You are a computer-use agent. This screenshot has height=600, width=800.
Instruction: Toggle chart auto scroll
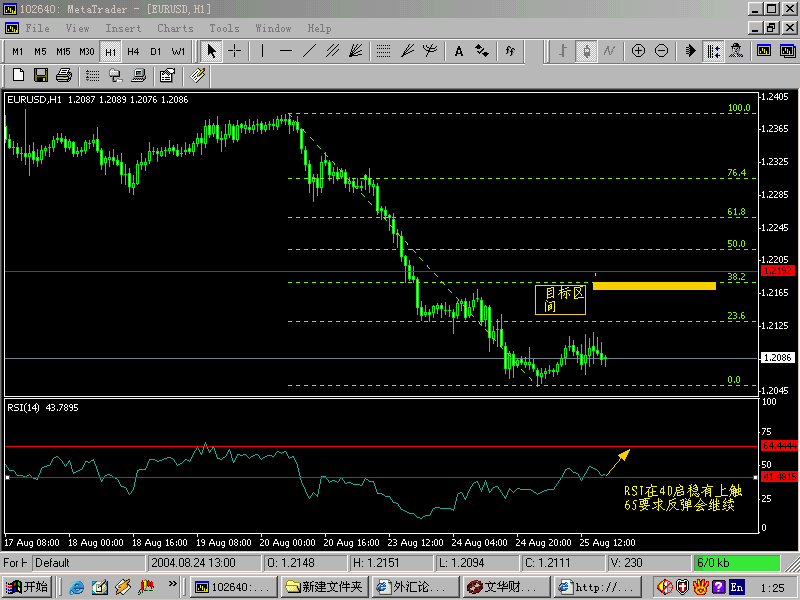(x=690, y=51)
